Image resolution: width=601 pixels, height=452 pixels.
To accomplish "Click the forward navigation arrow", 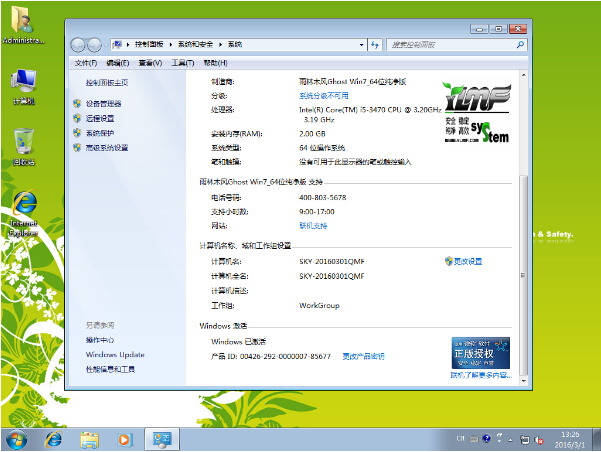I will pyautogui.click(x=94, y=45).
